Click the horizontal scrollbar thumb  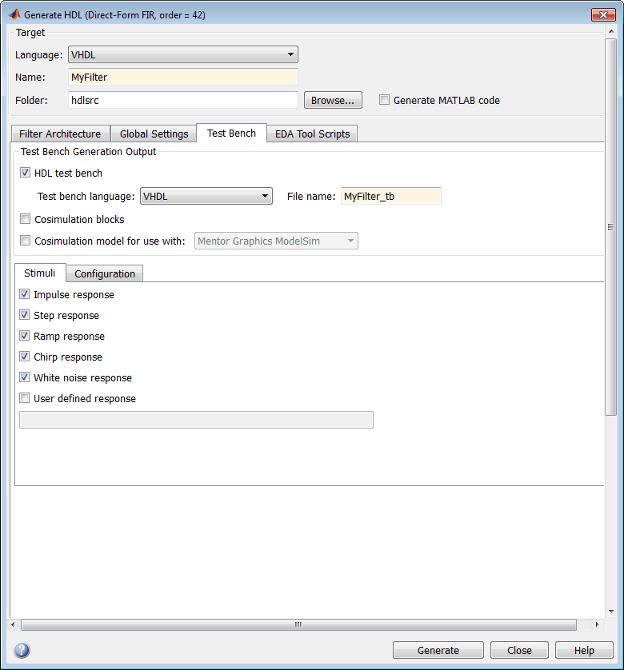(x=298, y=625)
